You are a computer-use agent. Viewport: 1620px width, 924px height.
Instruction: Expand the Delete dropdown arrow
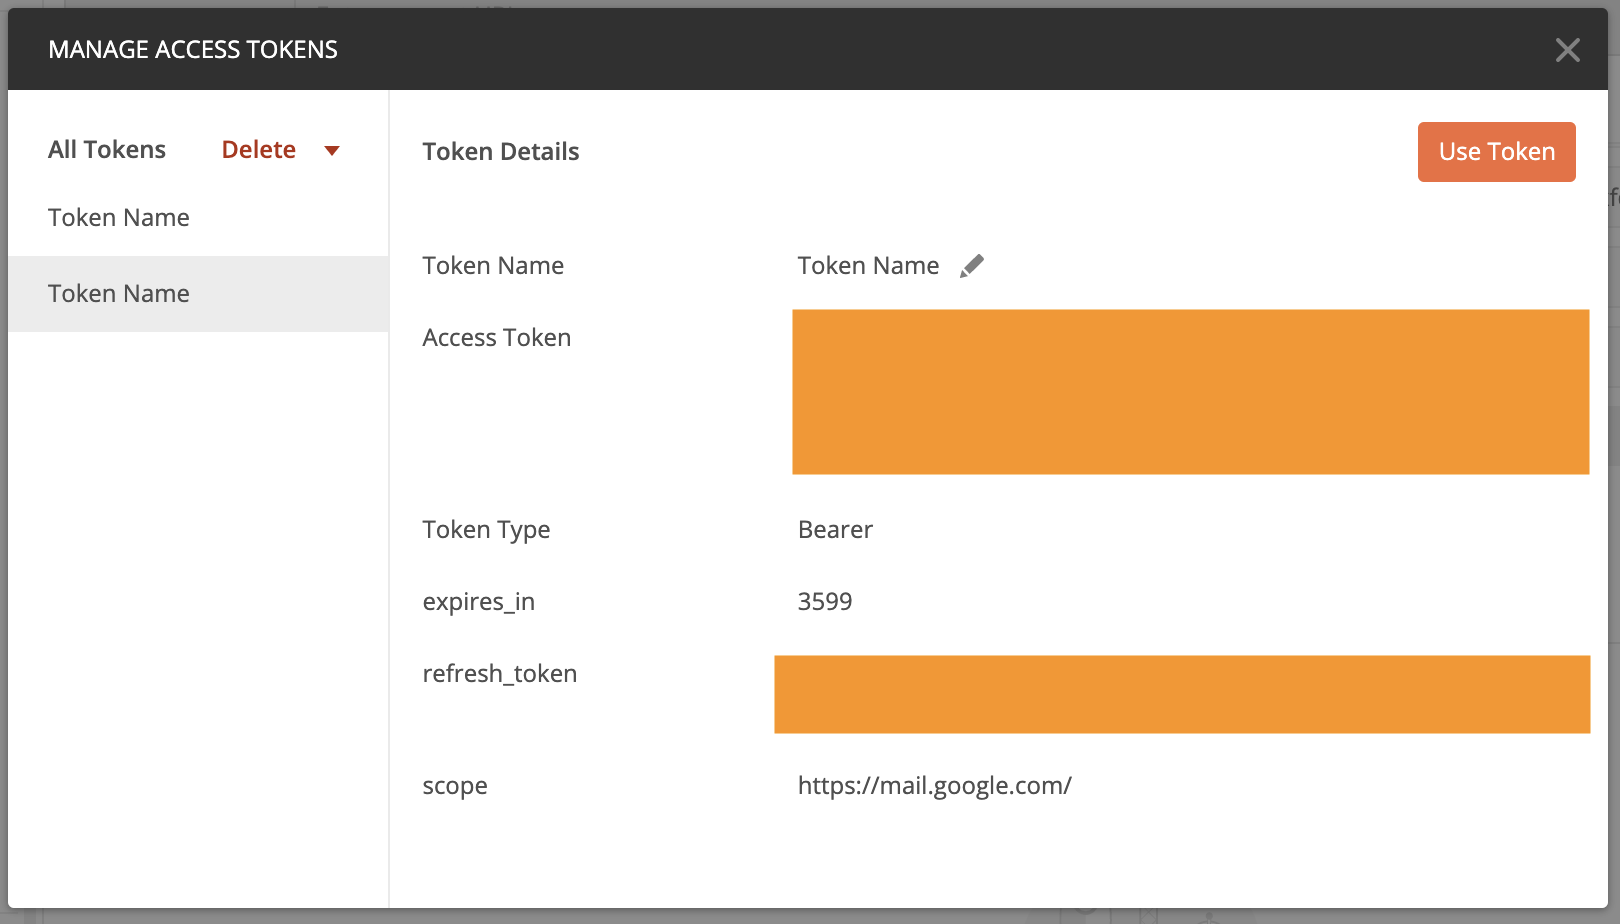(332, 151)
